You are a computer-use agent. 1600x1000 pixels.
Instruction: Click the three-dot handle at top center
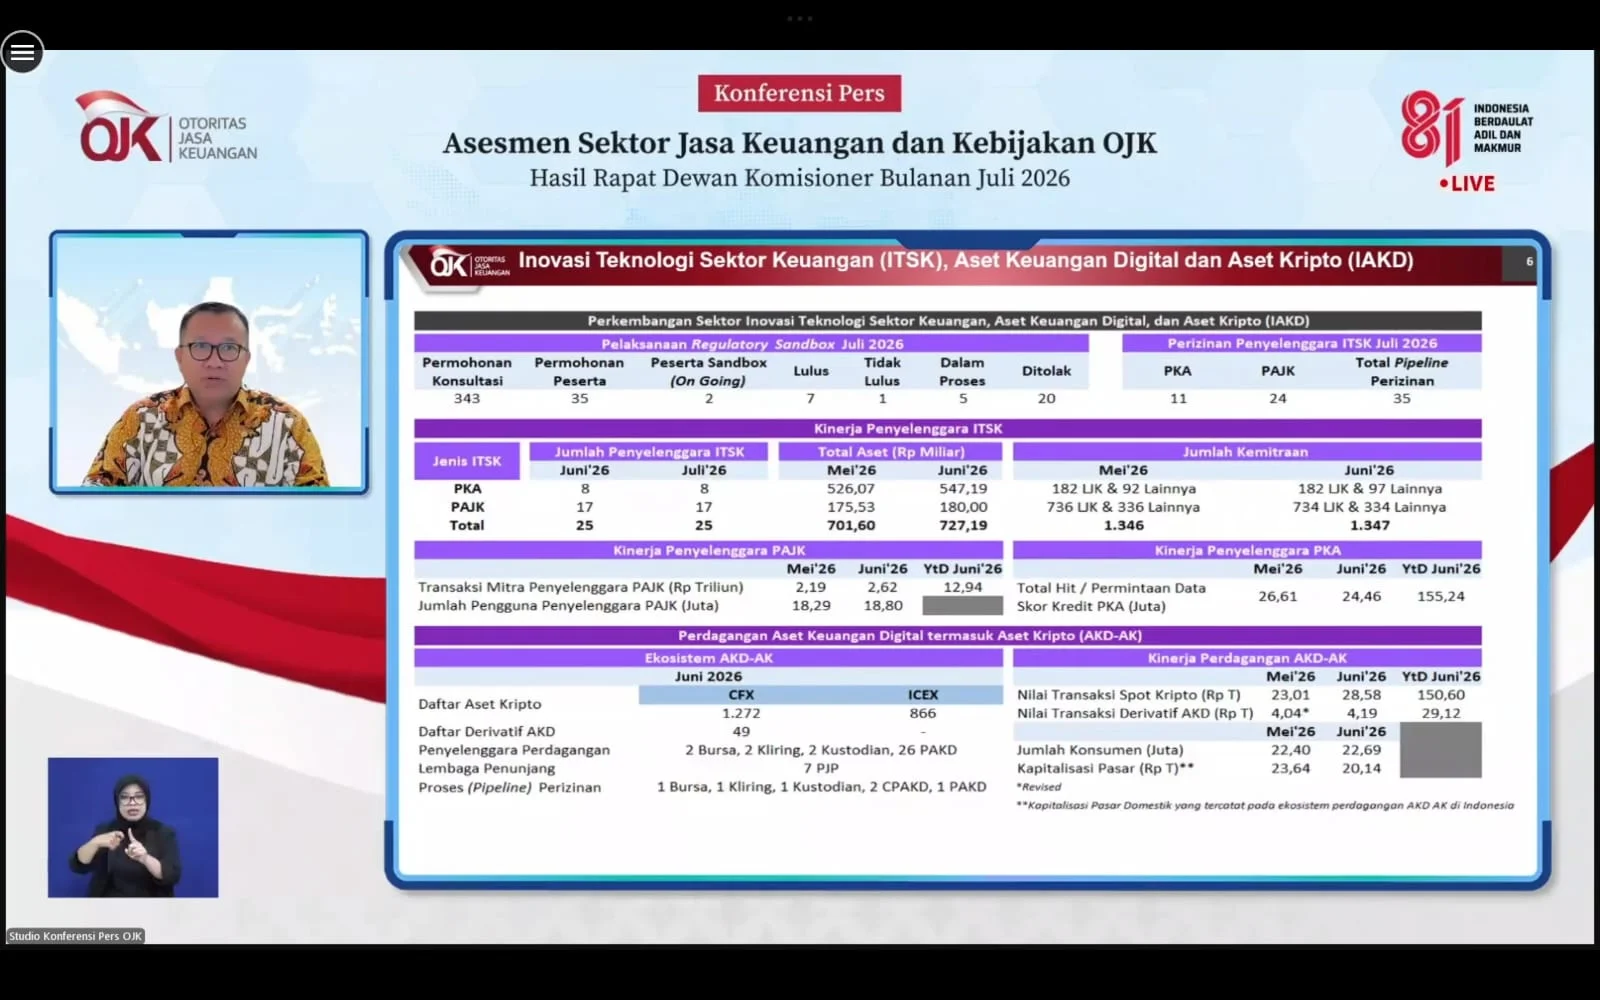pyautogui.click(x=800, y=18)
